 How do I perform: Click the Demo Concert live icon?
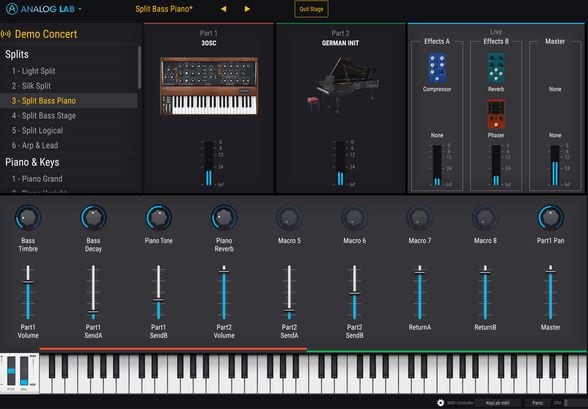click(6, 34)
